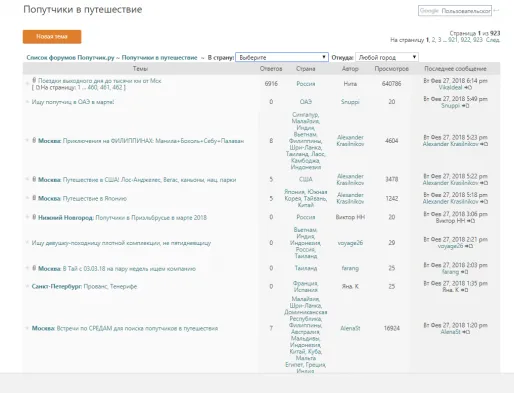Click the last-post icon in the Путешествие в Японию row
The height and width of the screenshot is (393, 514).
[x=484, y=202]
